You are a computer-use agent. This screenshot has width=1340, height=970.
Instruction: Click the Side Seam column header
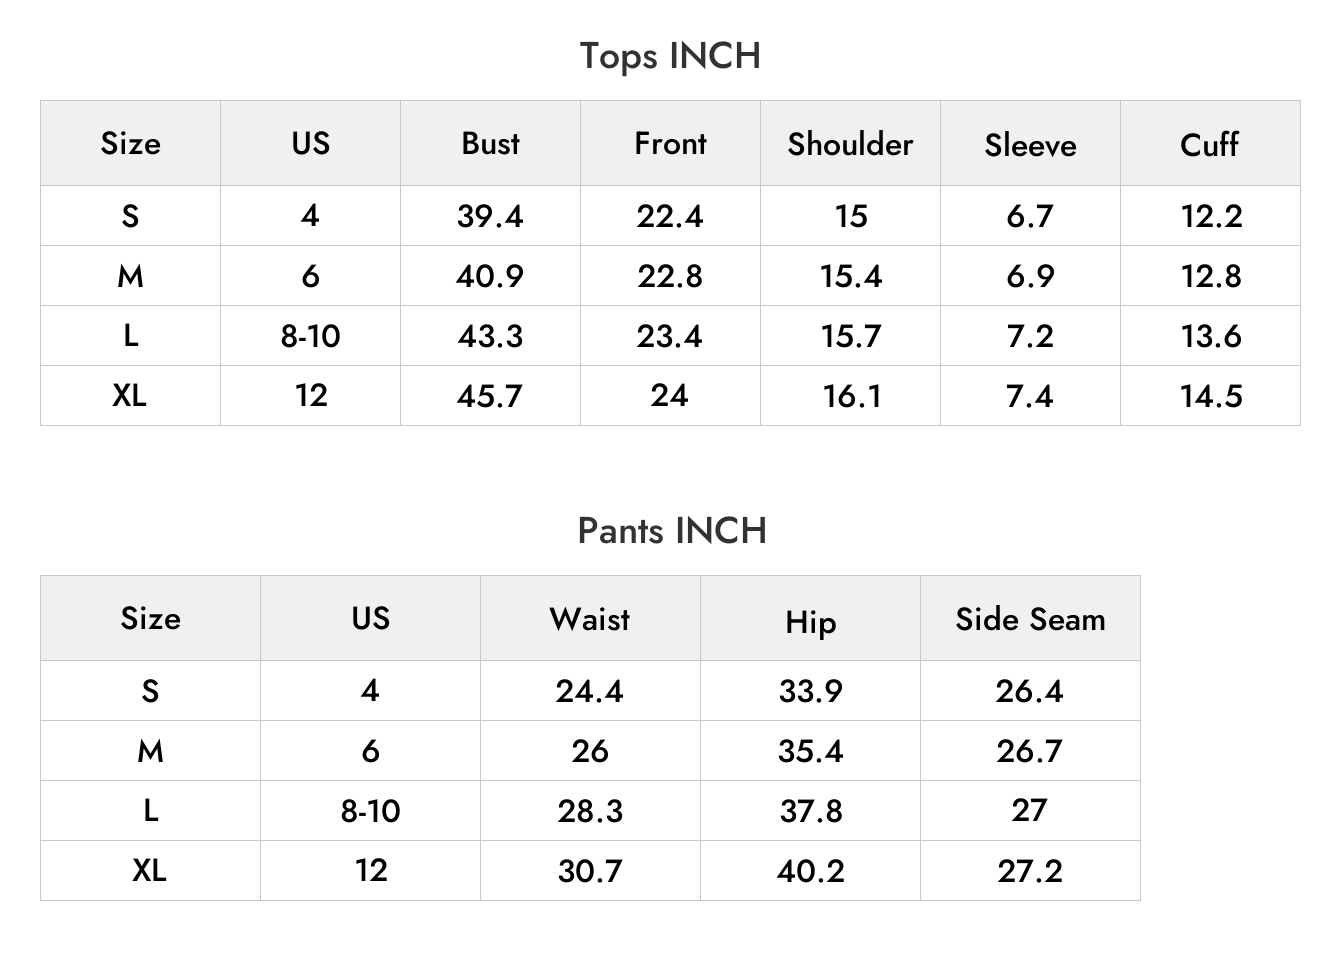click(x=1030, y=618)
